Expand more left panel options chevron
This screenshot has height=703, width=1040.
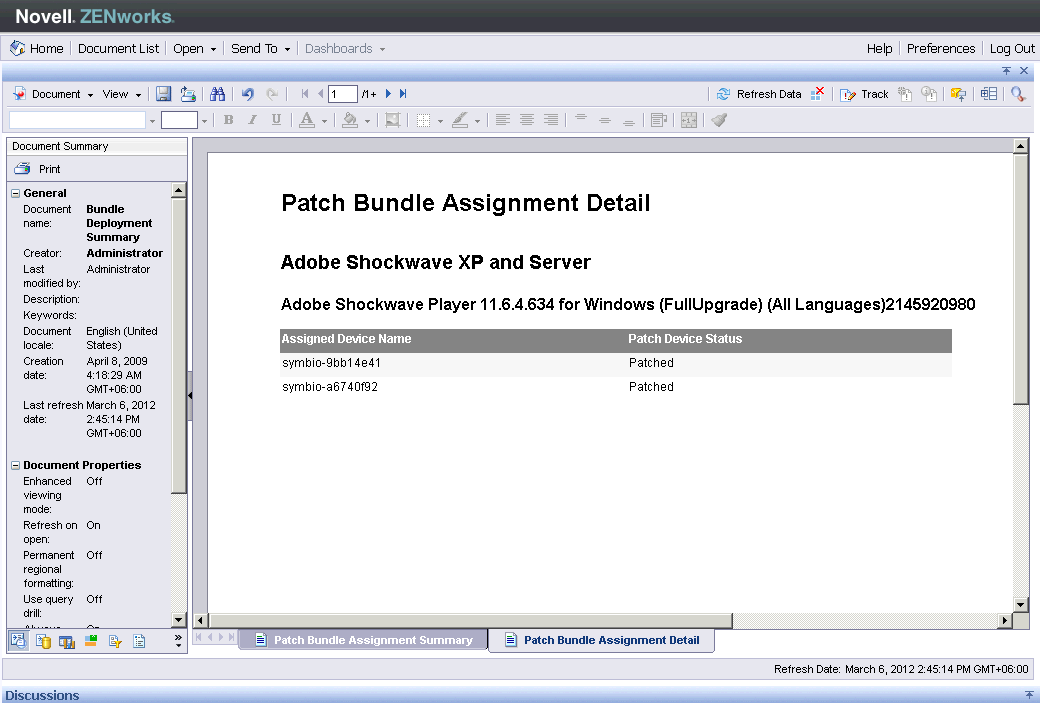[178, 641]
